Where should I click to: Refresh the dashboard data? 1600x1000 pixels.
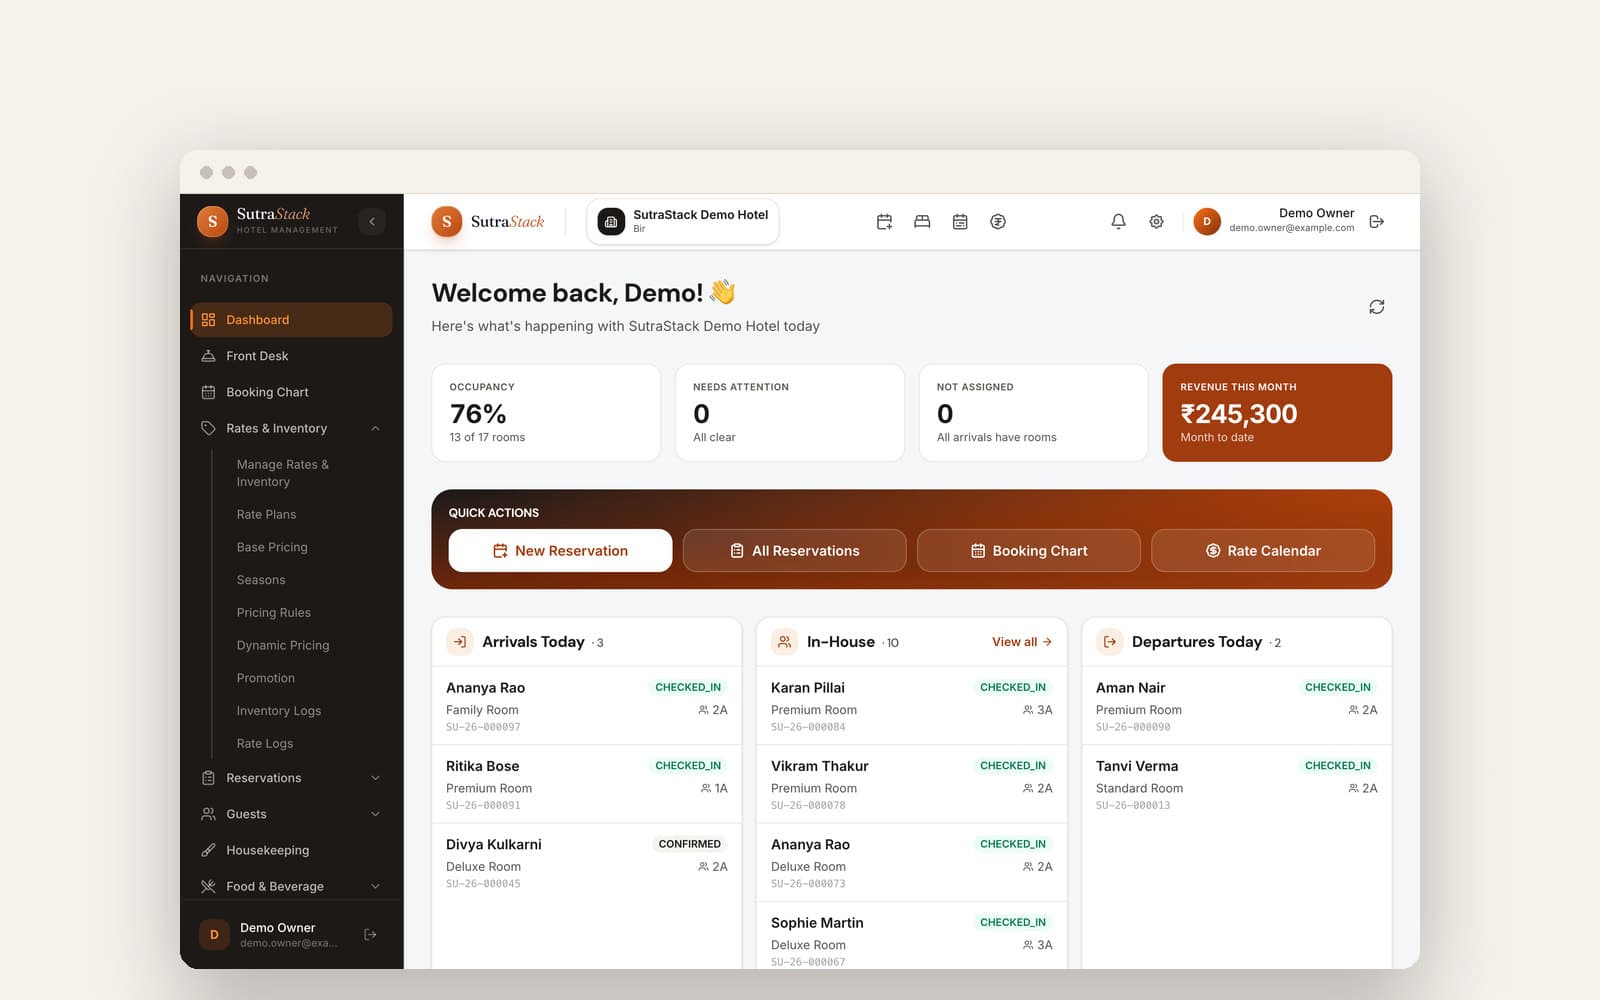1376,307
